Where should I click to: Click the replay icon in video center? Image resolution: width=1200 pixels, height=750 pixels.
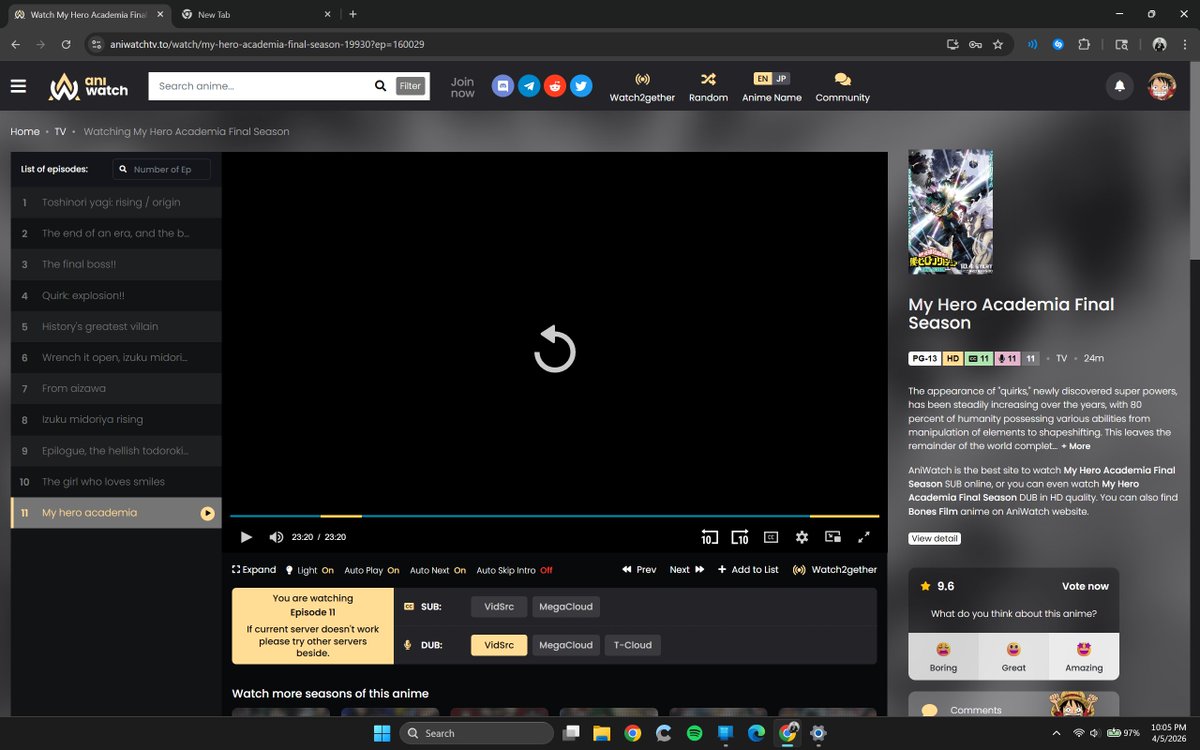(x=555, y=349)
